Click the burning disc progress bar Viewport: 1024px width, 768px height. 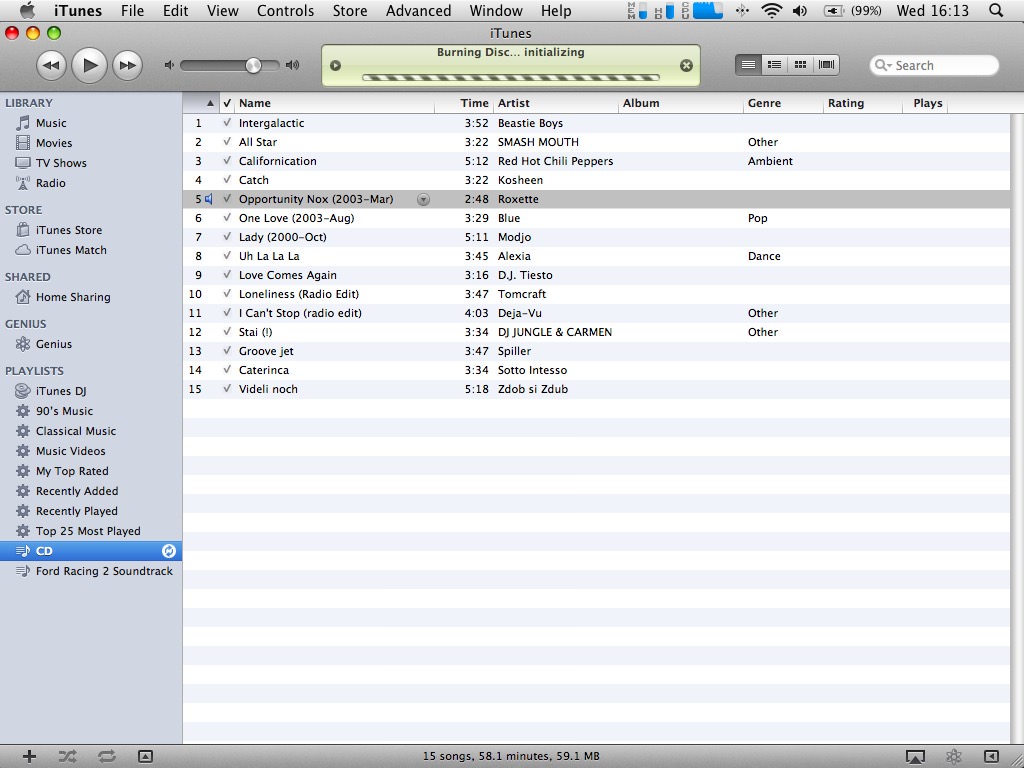pos(511,78)
